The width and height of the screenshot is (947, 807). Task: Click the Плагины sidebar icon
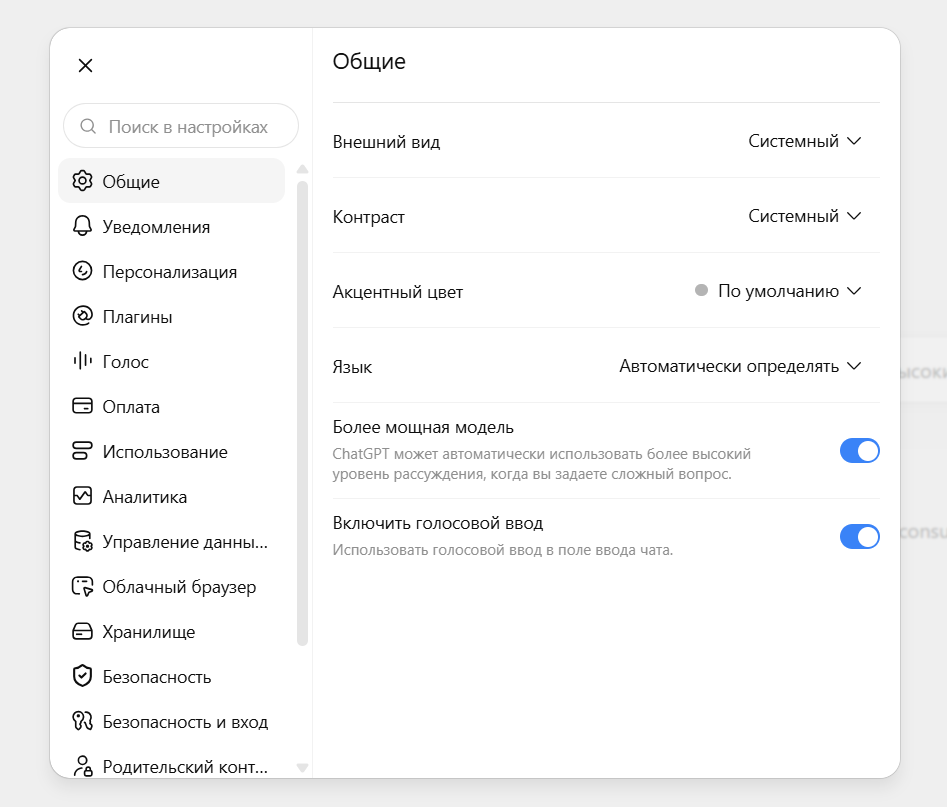click(x=82, y=316)
